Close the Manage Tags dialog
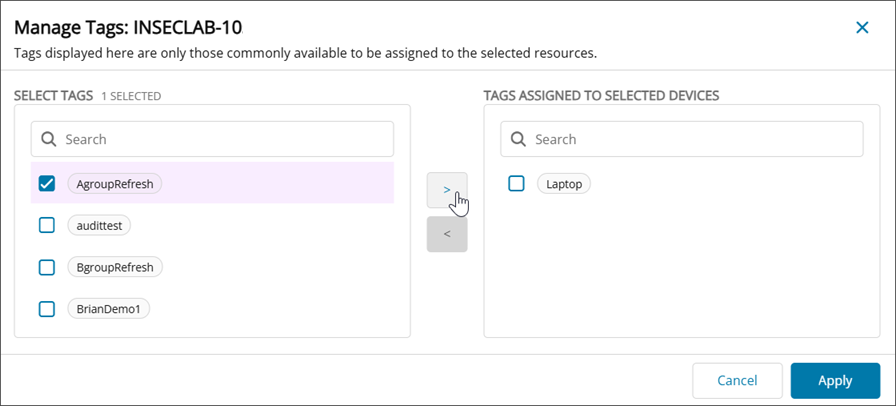This screenshot has width=896, height=406. coord(862,27)
